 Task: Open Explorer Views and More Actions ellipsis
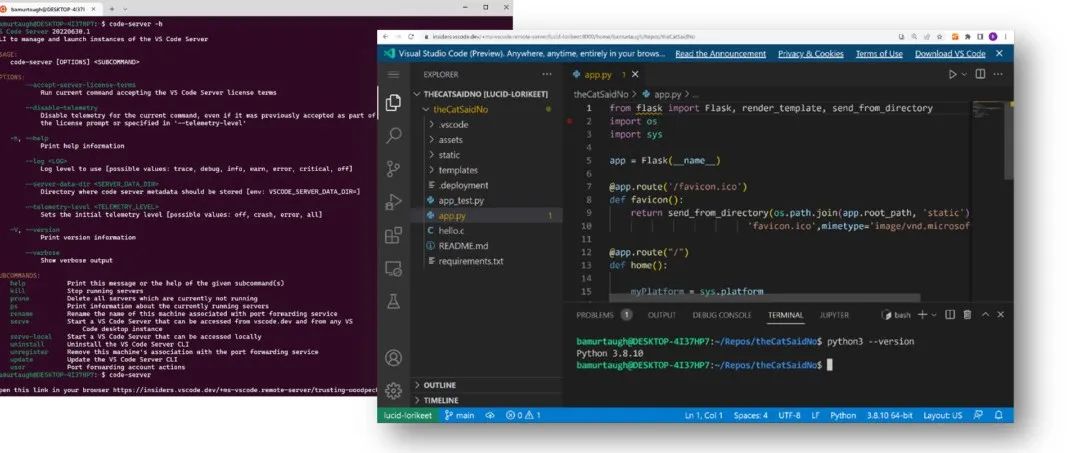pyautogui.click(x=546, y=74)
